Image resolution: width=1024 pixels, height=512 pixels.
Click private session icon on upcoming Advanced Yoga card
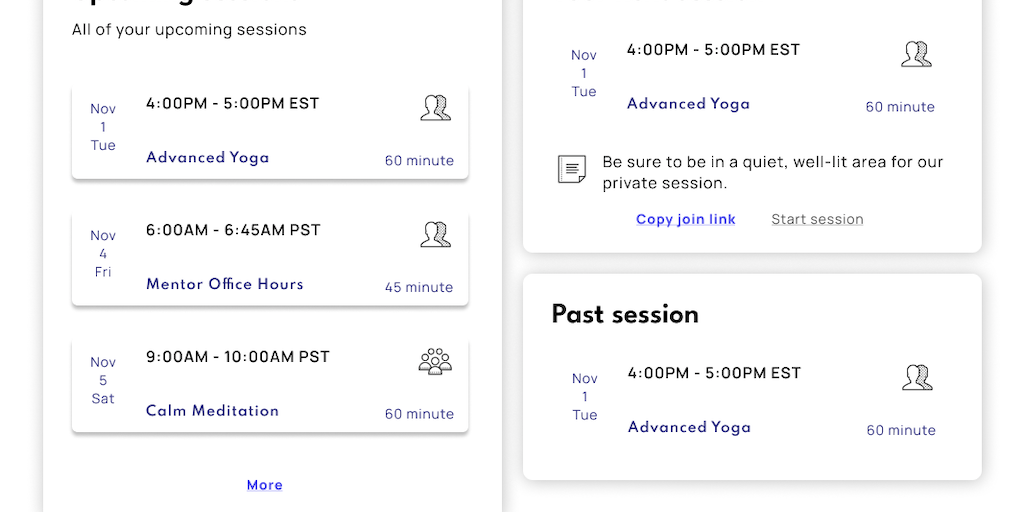point(435,108)
